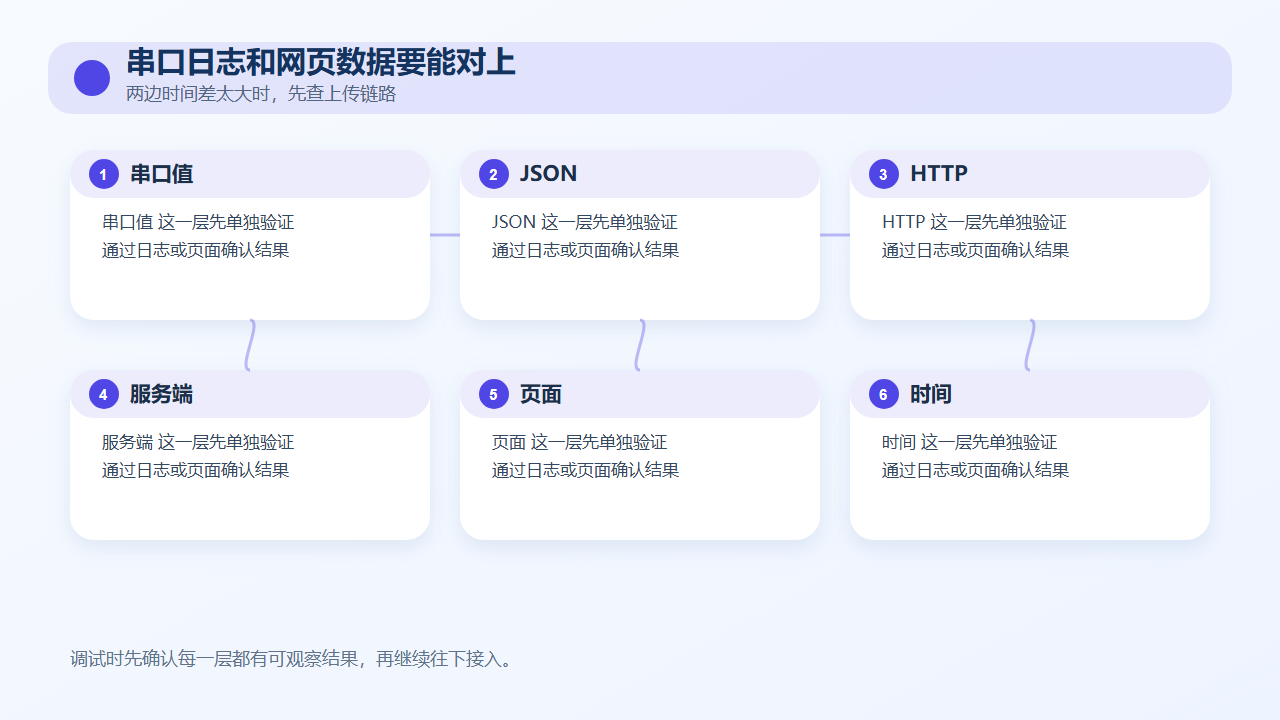The image size is (1280, 720).
Task: Click the line 服务端 这一层先单独验证
Action: tap(198, 442)
